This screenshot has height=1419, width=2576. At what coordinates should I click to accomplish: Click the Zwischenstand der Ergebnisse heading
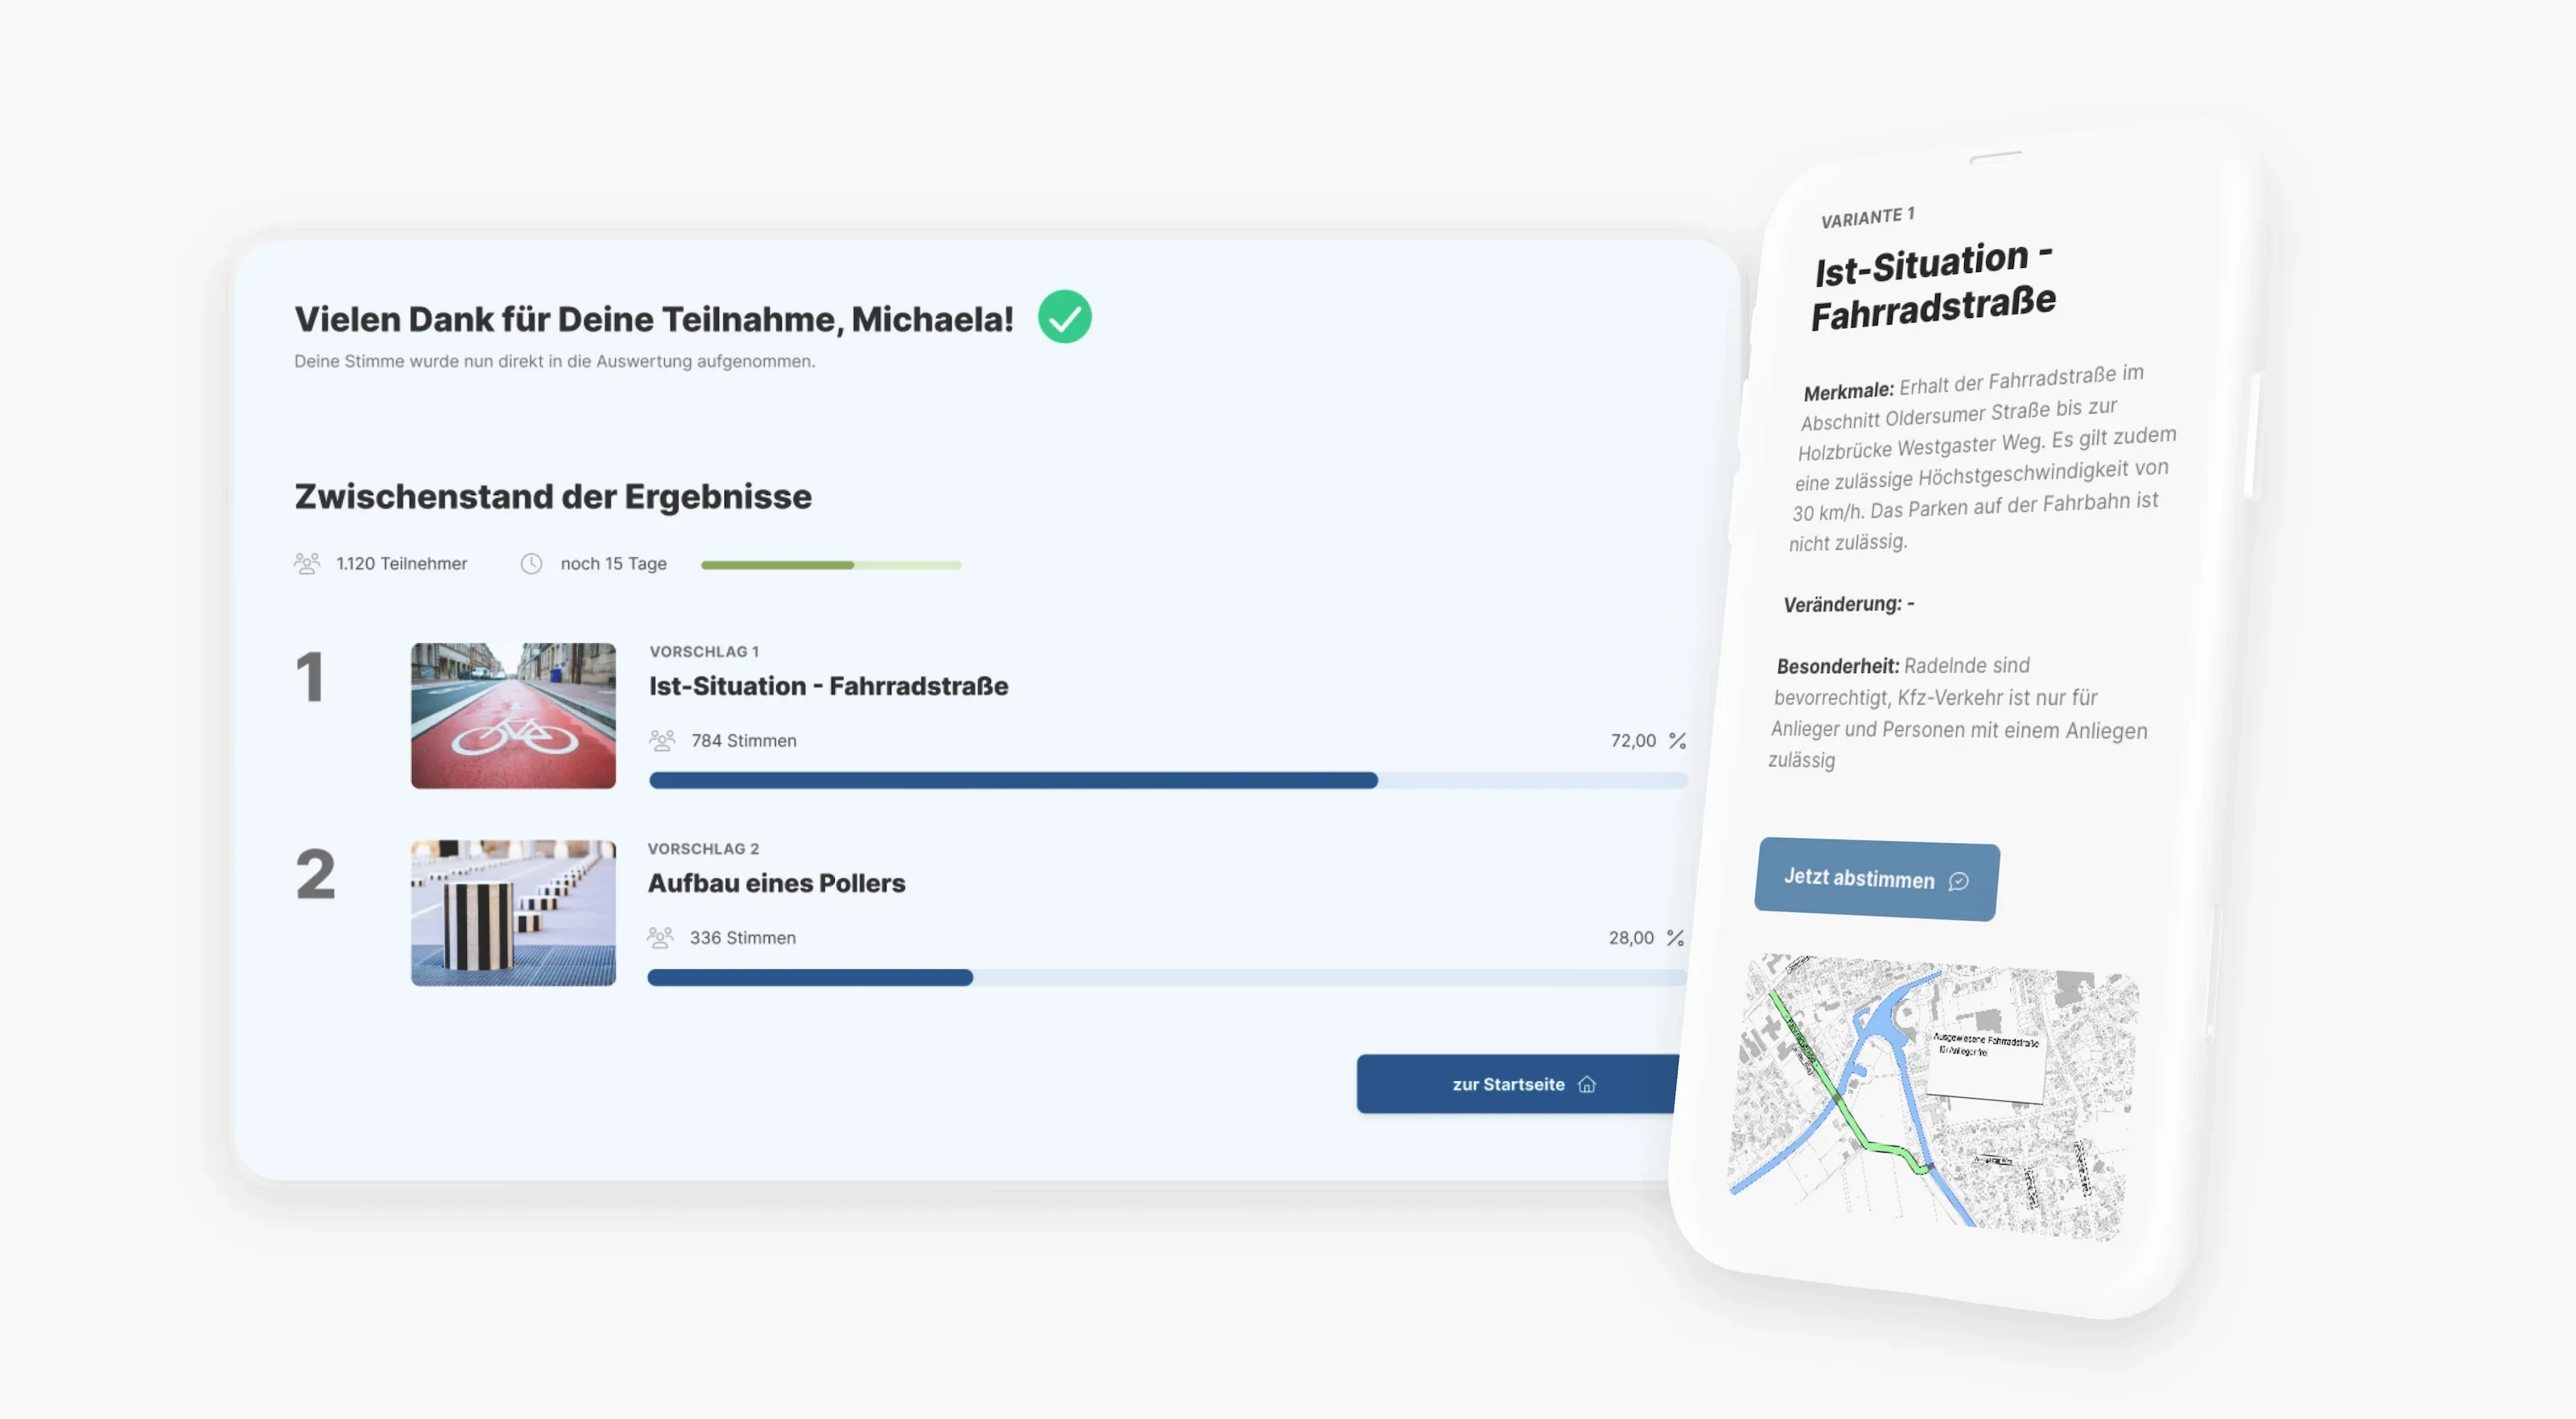pyautogui.click(x=553, y=497)
